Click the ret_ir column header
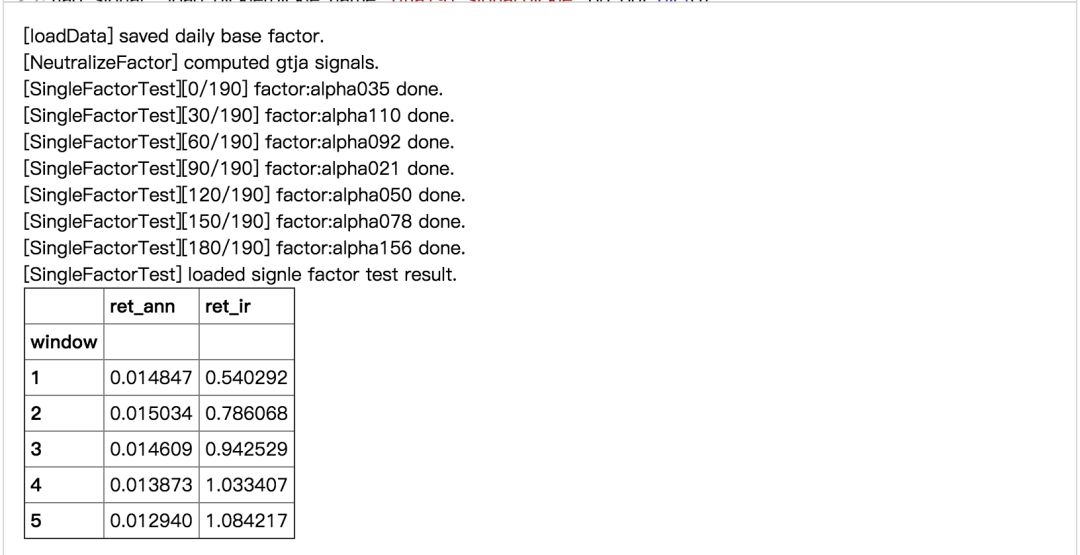Viewport: 1080px width, 555px height. tap(228, 307)
